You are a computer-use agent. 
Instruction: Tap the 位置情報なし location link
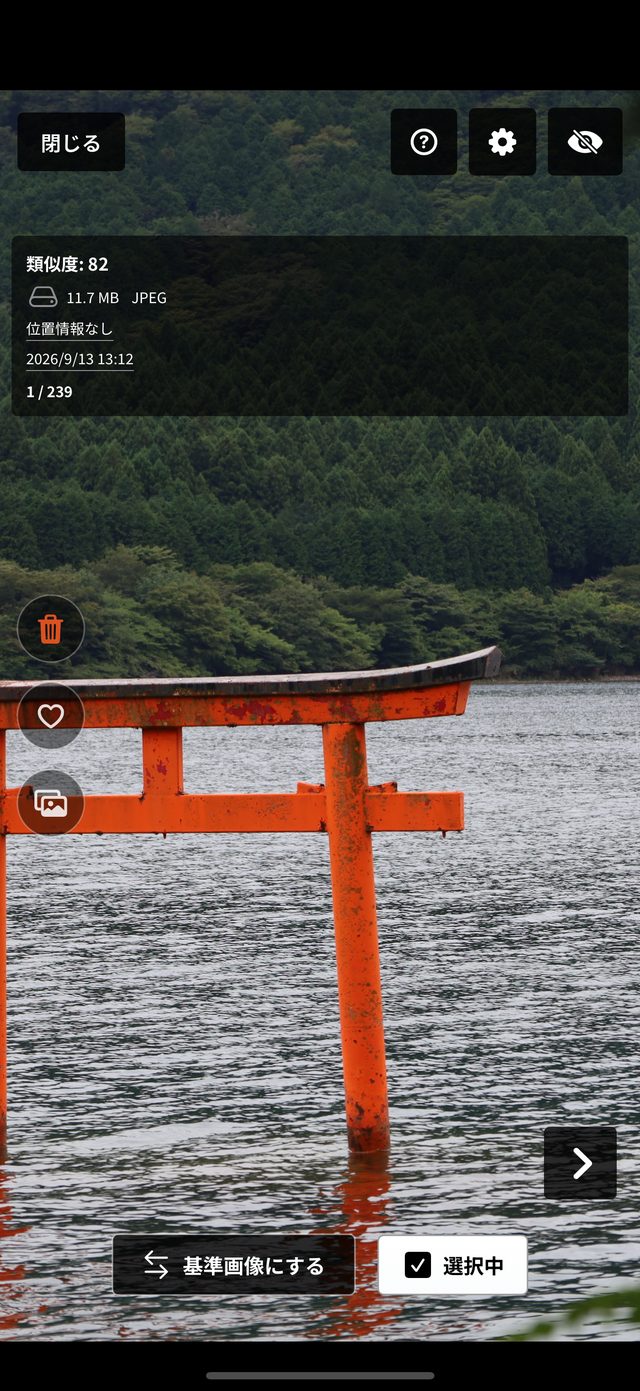[70, 329]
